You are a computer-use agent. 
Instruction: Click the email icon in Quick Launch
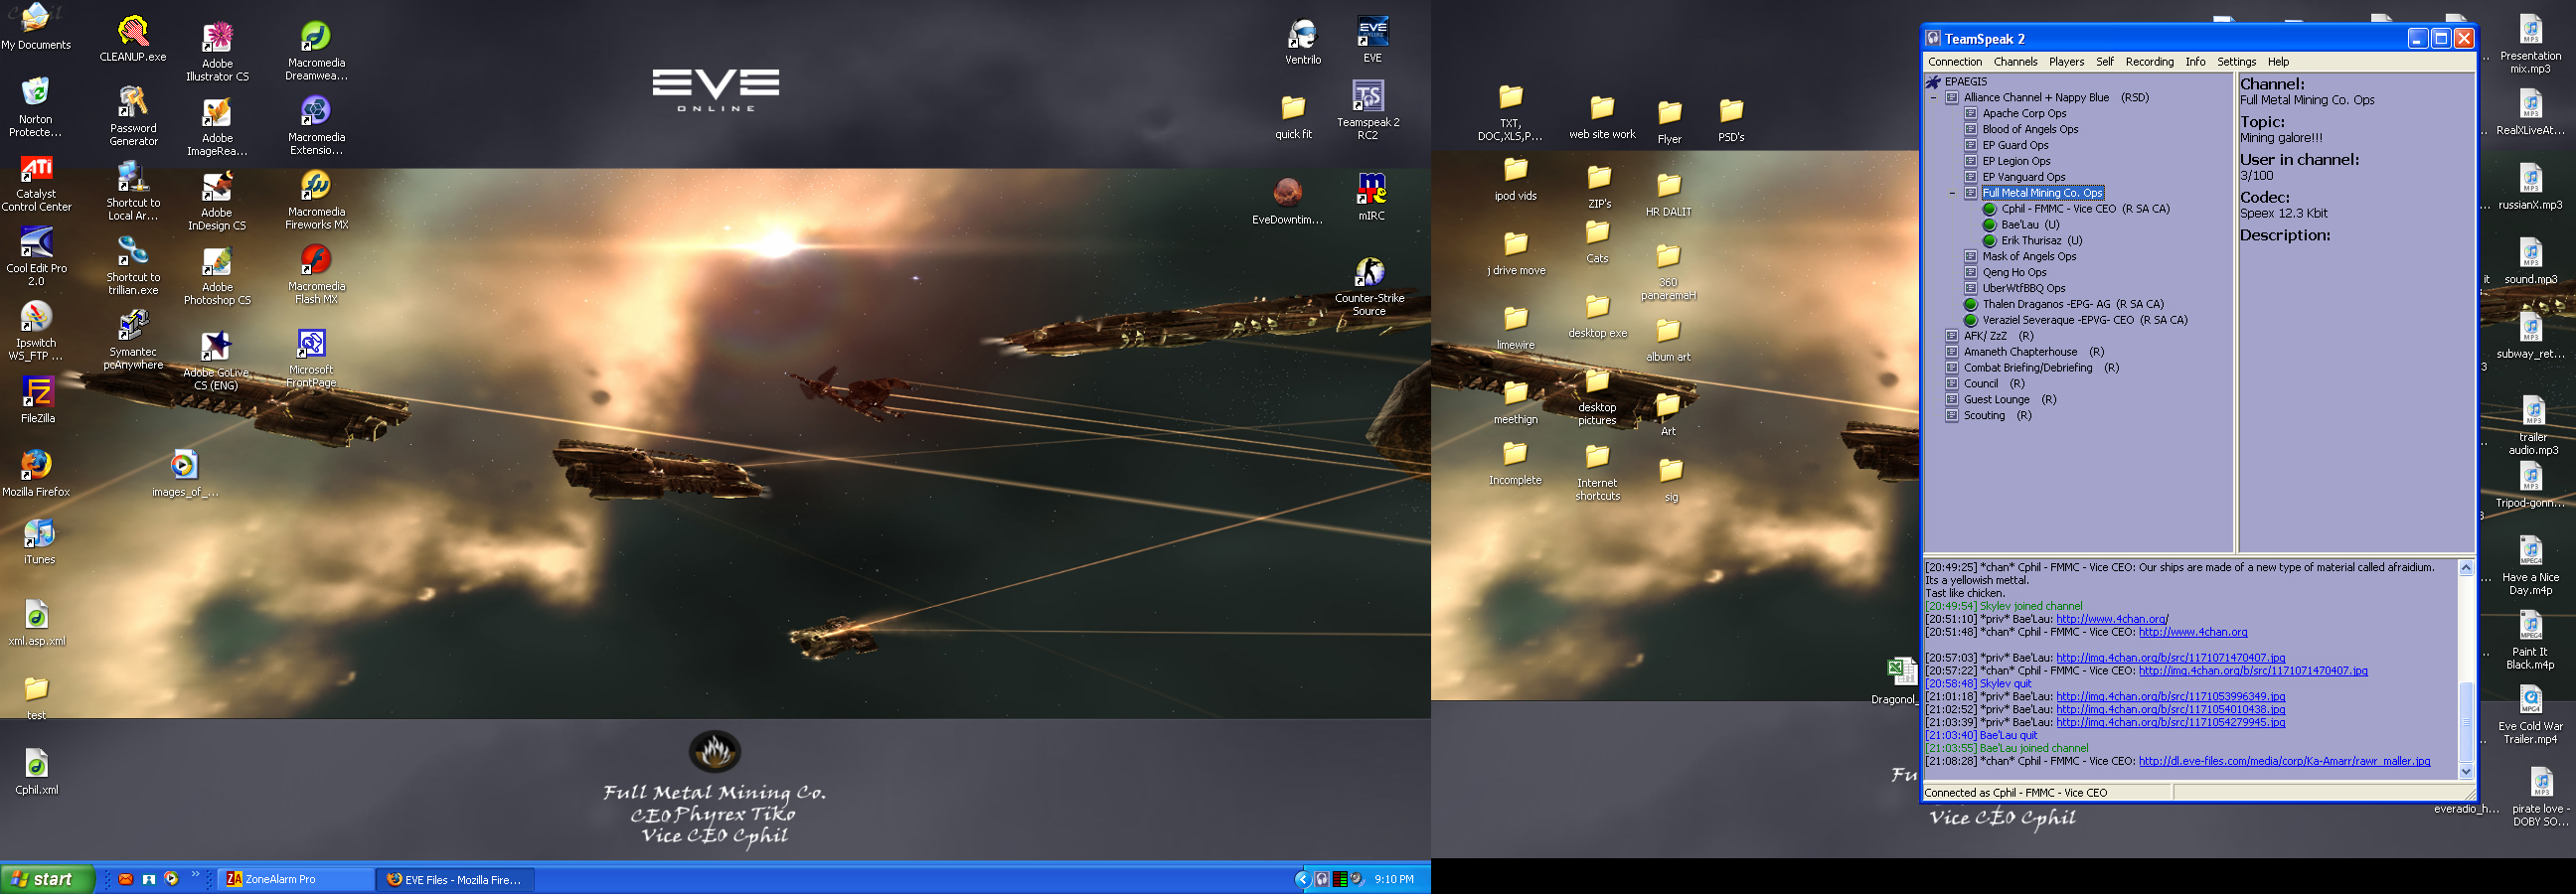pyautogui.click(x=126, y=879)
